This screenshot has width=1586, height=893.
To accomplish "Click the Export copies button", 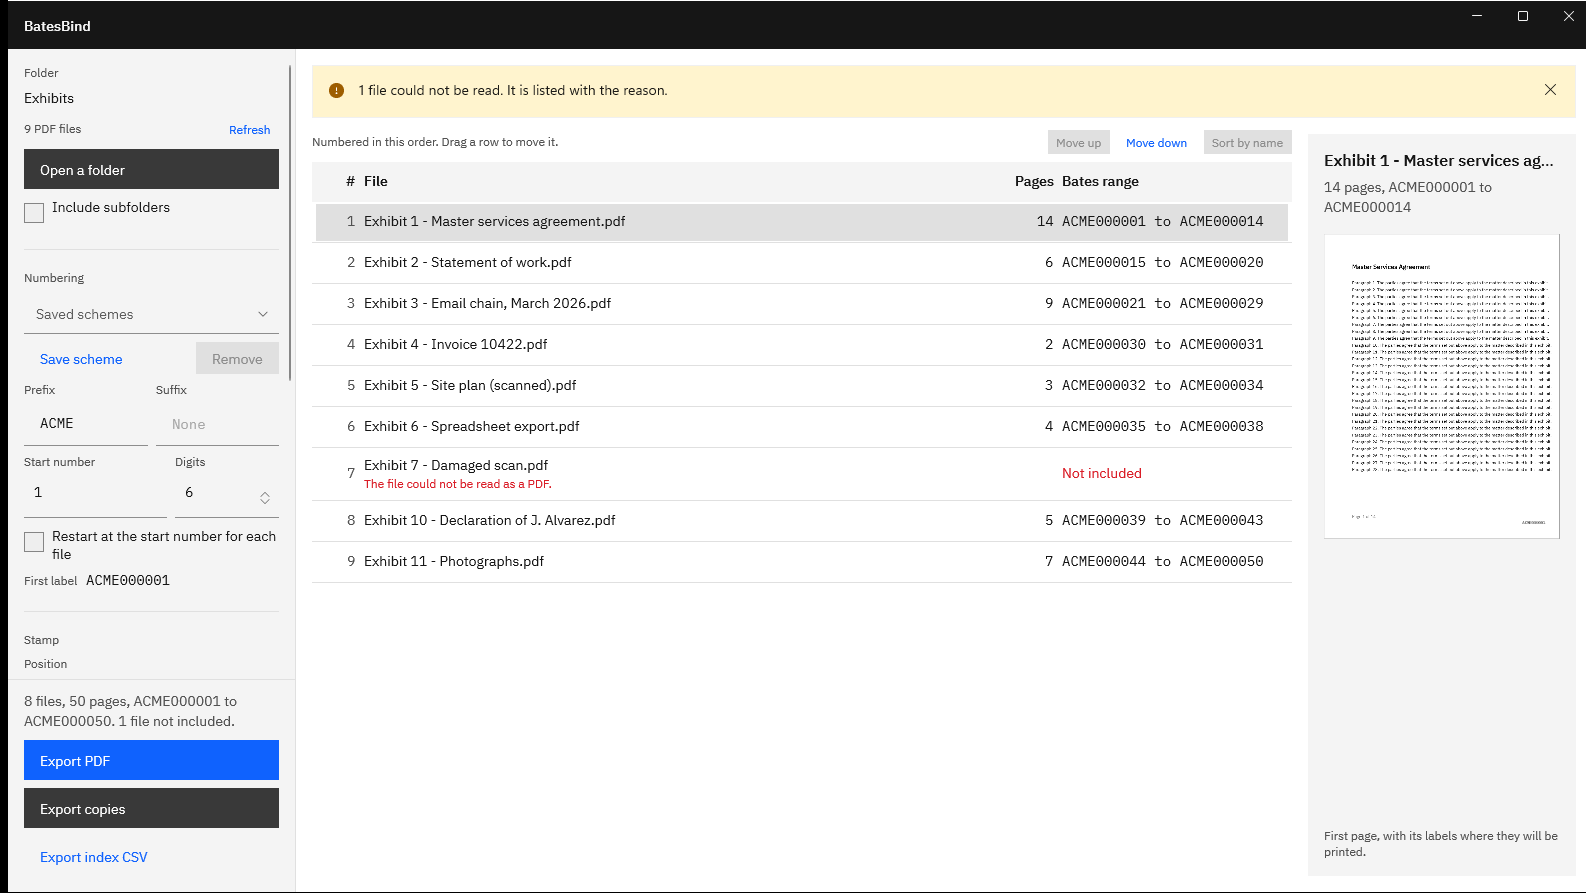I will click(x=151, y=808).
